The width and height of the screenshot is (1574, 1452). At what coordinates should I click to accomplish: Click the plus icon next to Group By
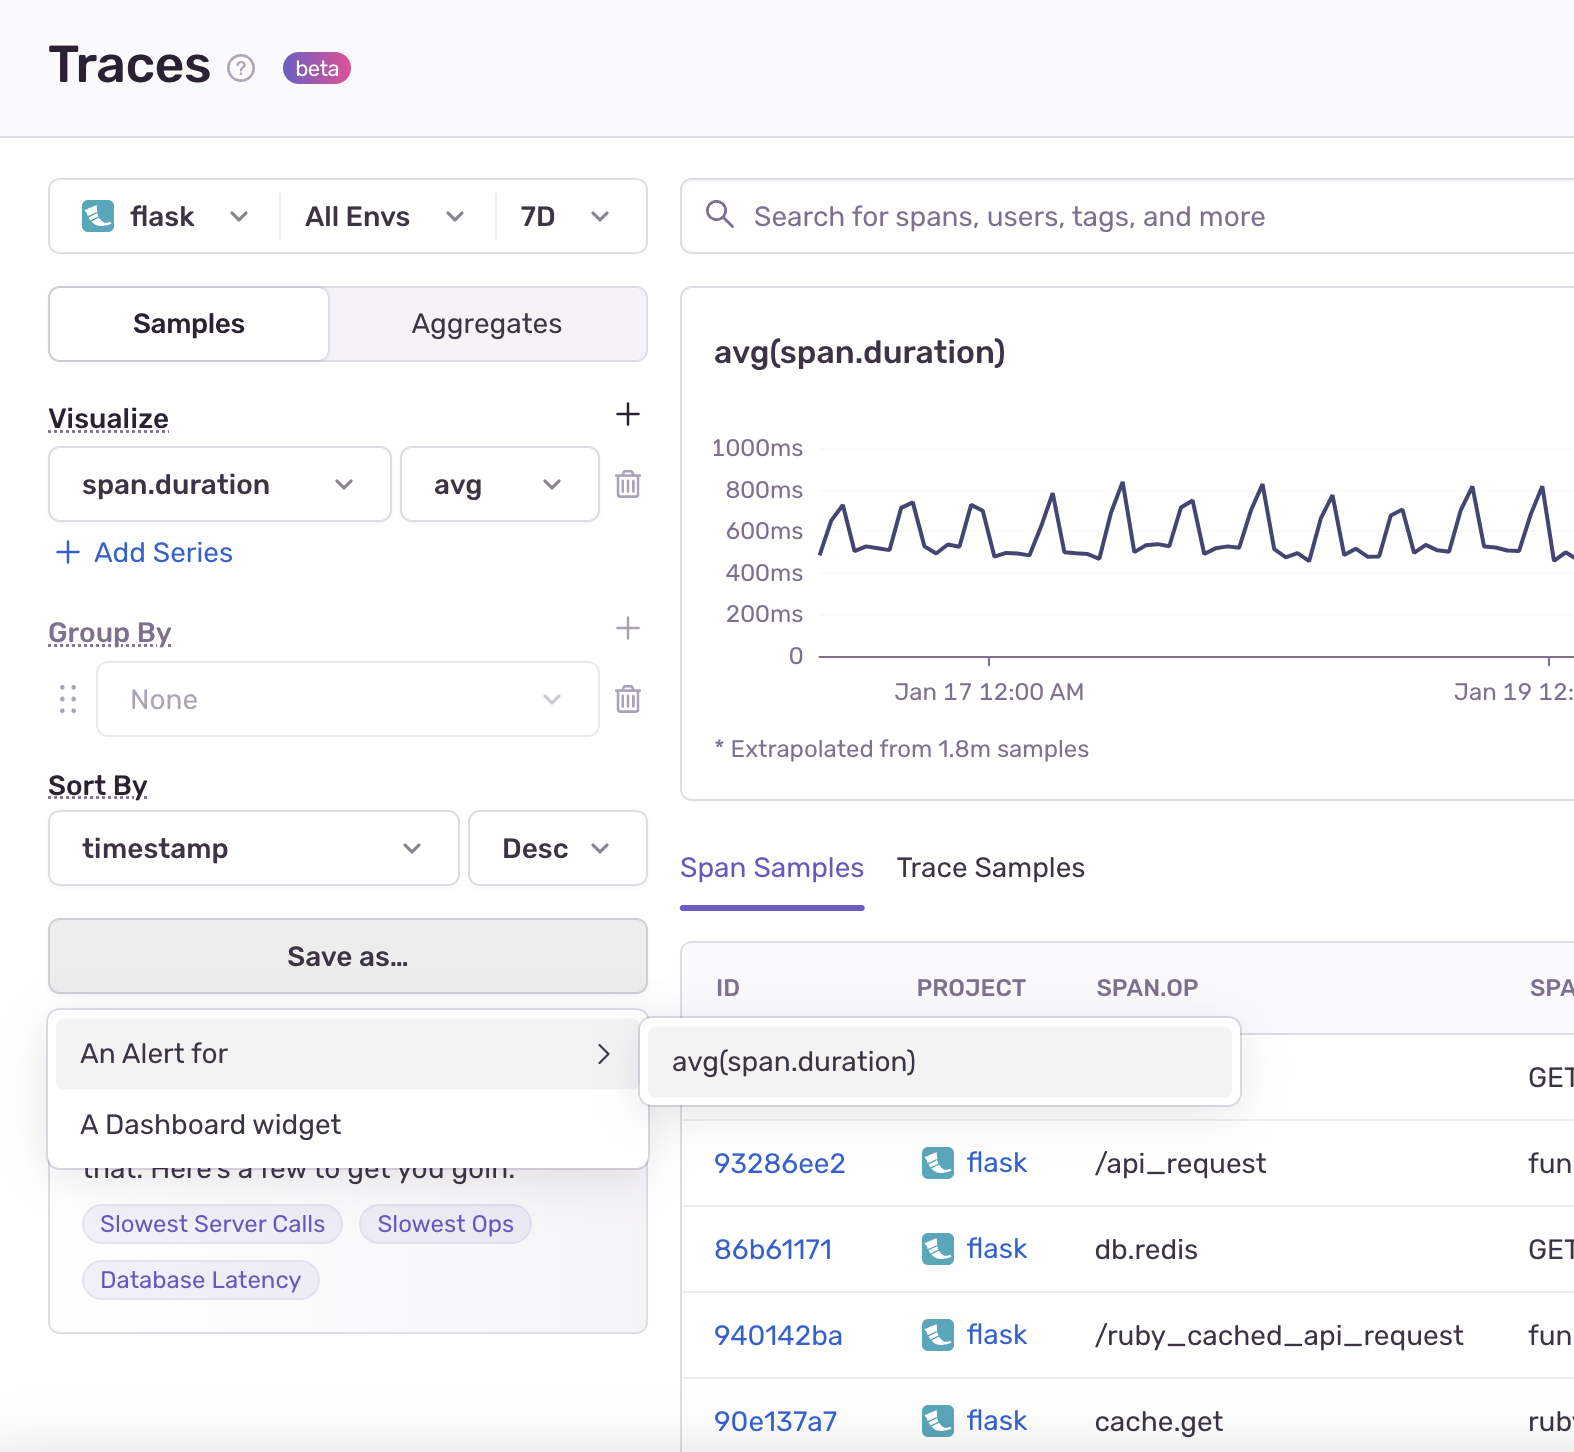(627, 628)
